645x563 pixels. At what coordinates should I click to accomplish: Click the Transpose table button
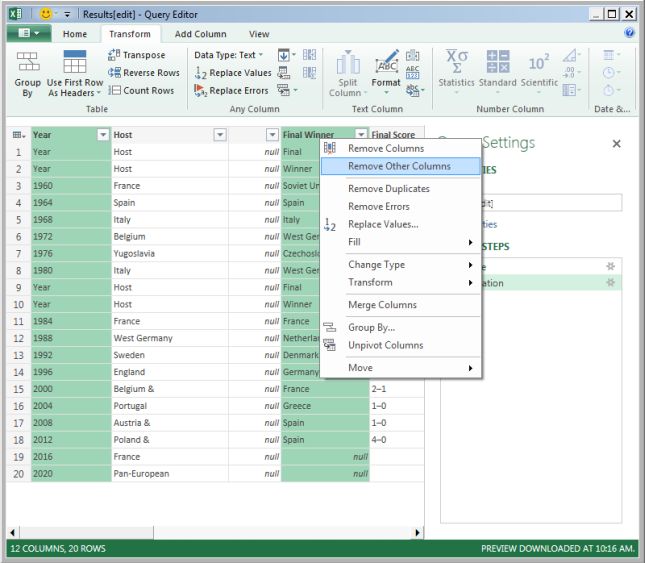[143, 55]
